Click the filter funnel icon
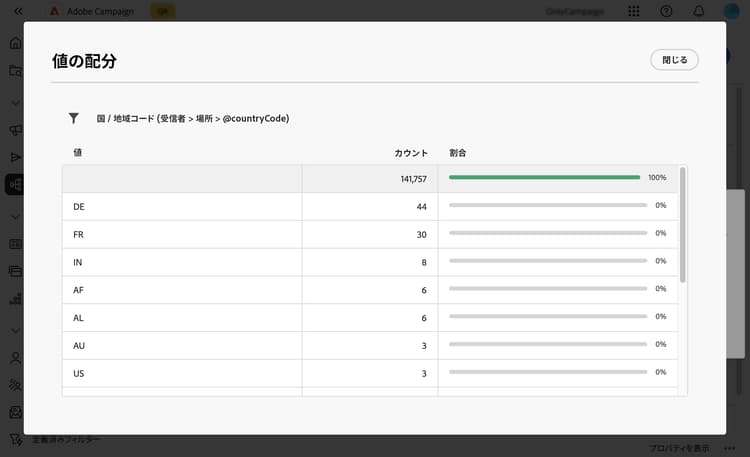The height and width of the screenshot is (457, 750). tap(74, 118)
